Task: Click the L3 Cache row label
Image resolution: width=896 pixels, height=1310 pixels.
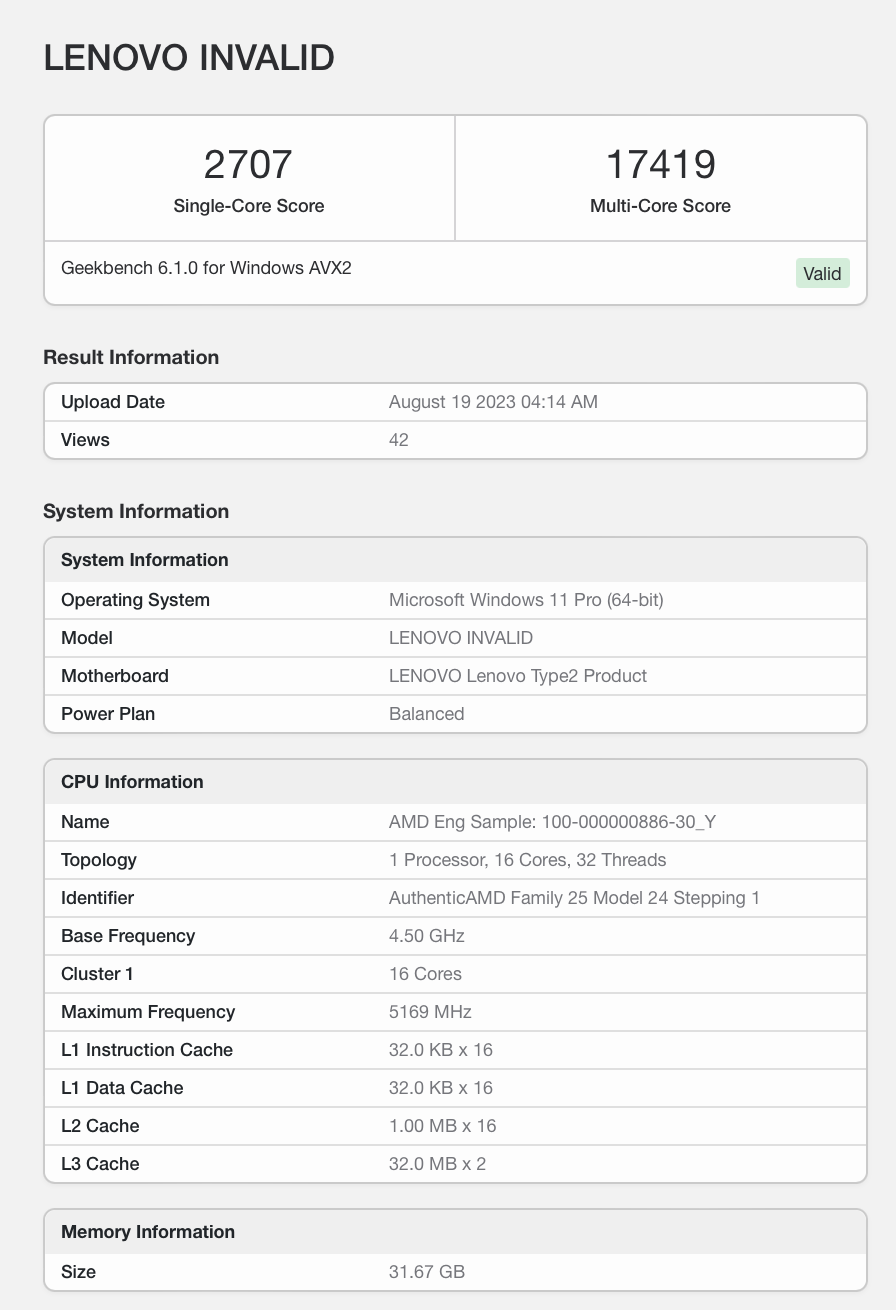Action: coord(100,1164)
